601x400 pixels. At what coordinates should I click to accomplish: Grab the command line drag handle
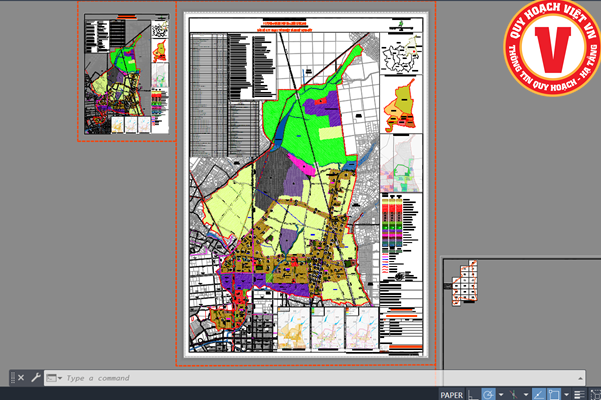point(12,378)
